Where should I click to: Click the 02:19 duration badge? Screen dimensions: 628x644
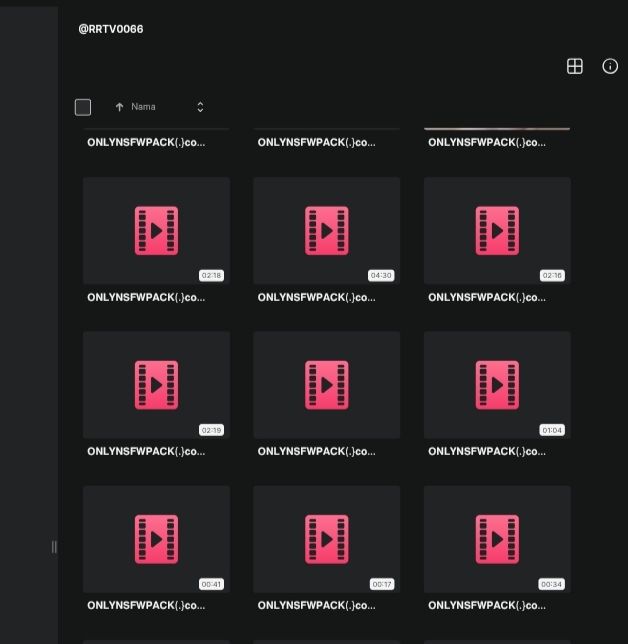point(212,430)
